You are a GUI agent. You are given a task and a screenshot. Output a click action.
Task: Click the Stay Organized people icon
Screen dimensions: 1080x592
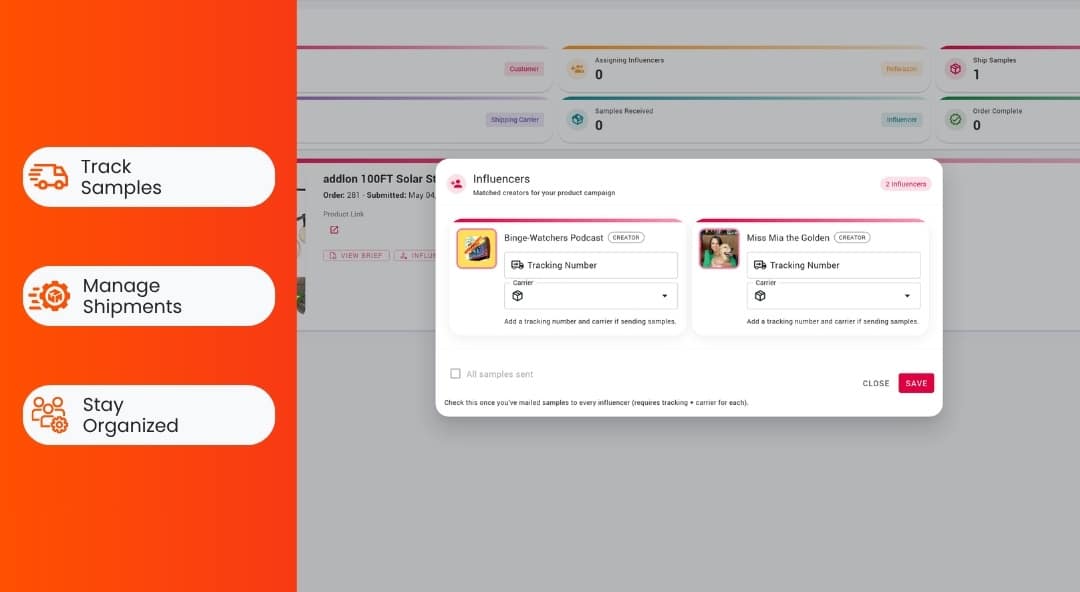click(50, 415)
